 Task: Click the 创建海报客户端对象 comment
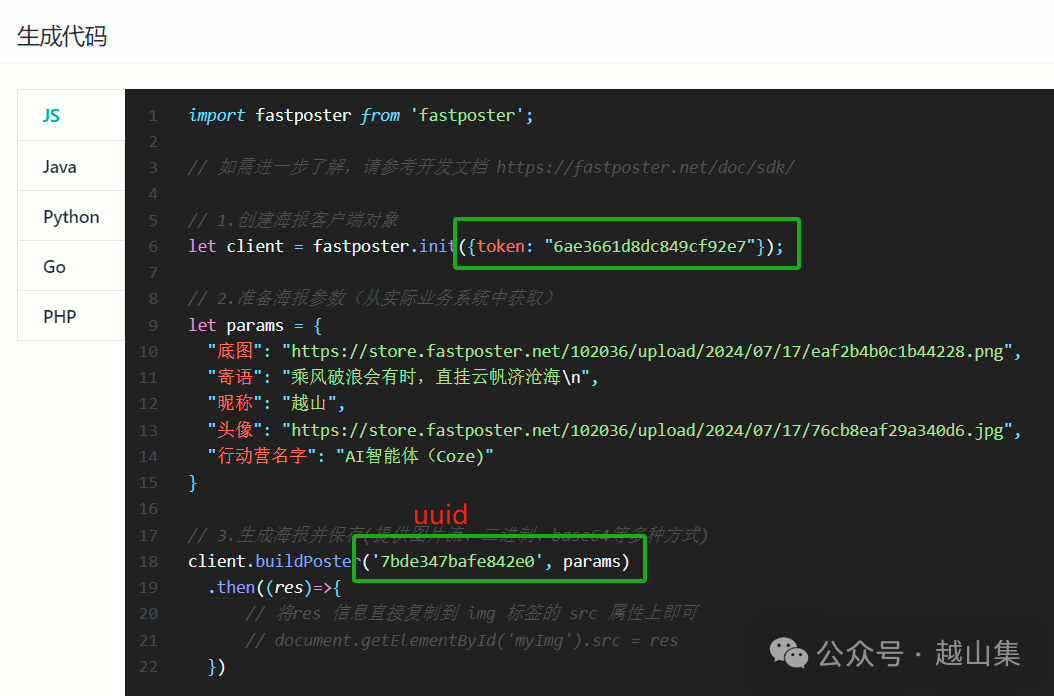tap(293, 219)
